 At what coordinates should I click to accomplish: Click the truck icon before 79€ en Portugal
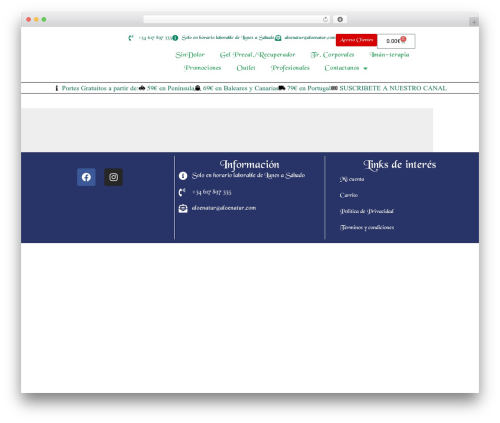point(282,88)
